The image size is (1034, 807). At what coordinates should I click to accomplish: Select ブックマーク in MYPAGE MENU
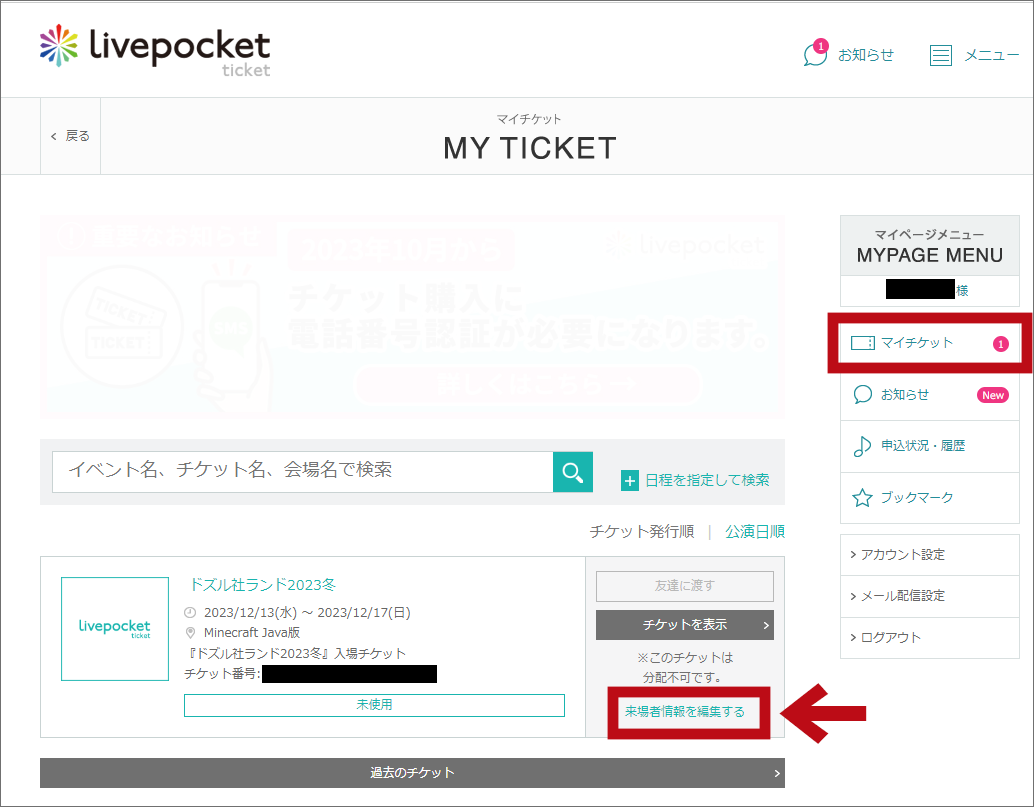point(930,498)
